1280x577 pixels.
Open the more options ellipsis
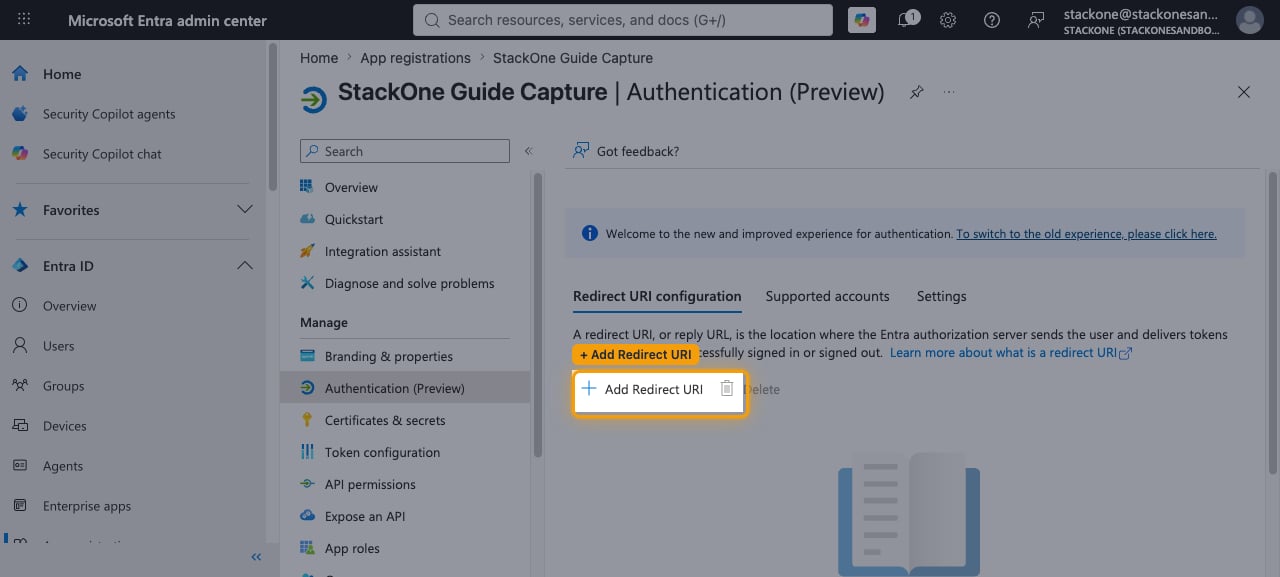click(949, 92)
